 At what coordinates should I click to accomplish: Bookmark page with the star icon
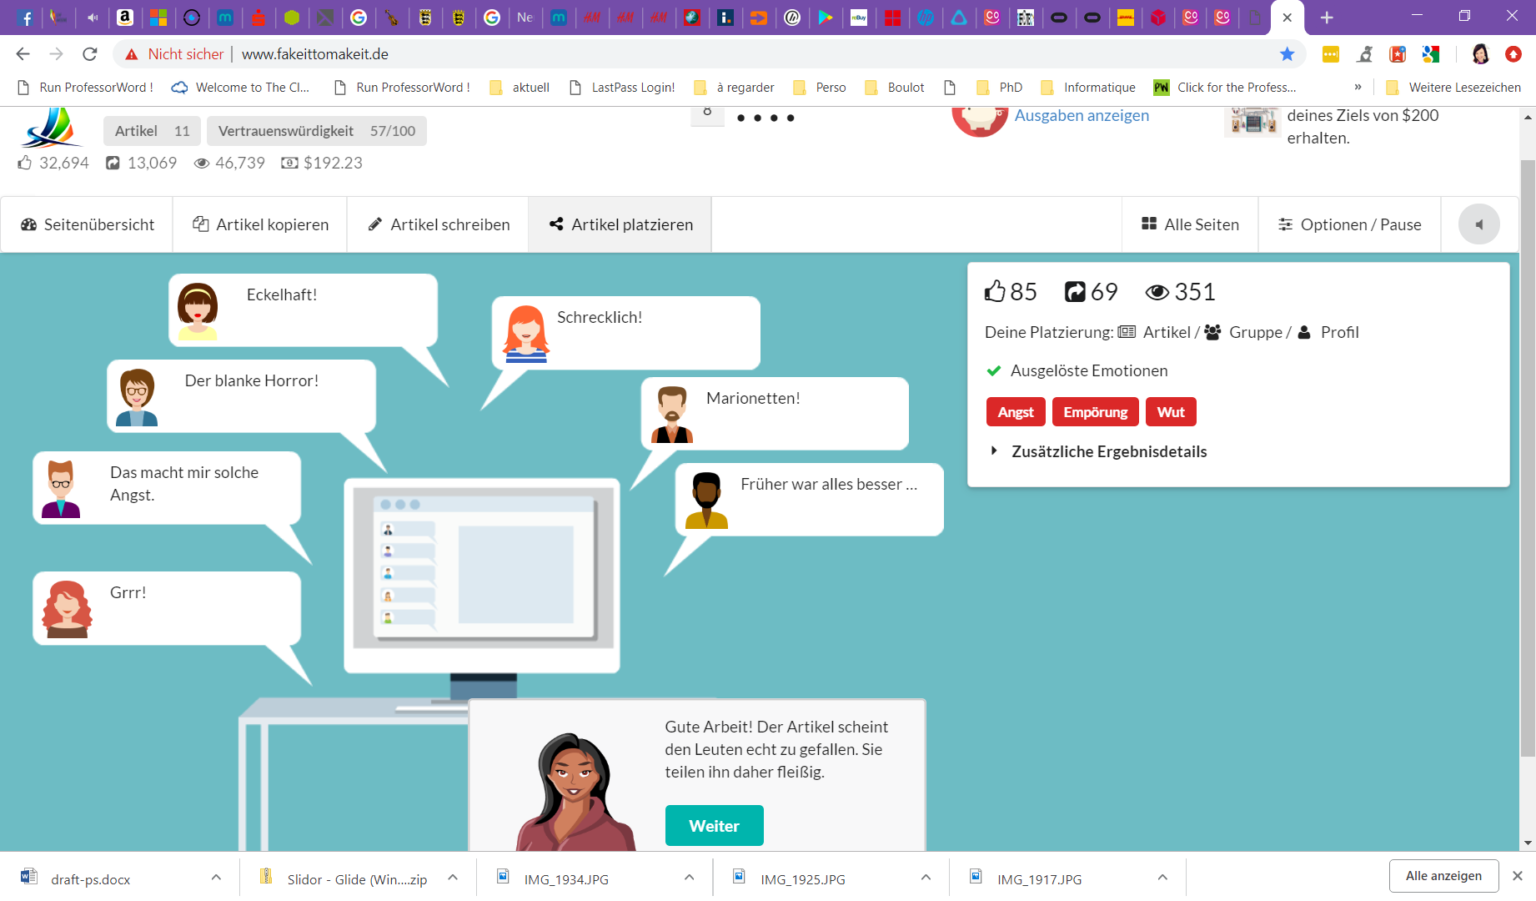[1287, 54]
